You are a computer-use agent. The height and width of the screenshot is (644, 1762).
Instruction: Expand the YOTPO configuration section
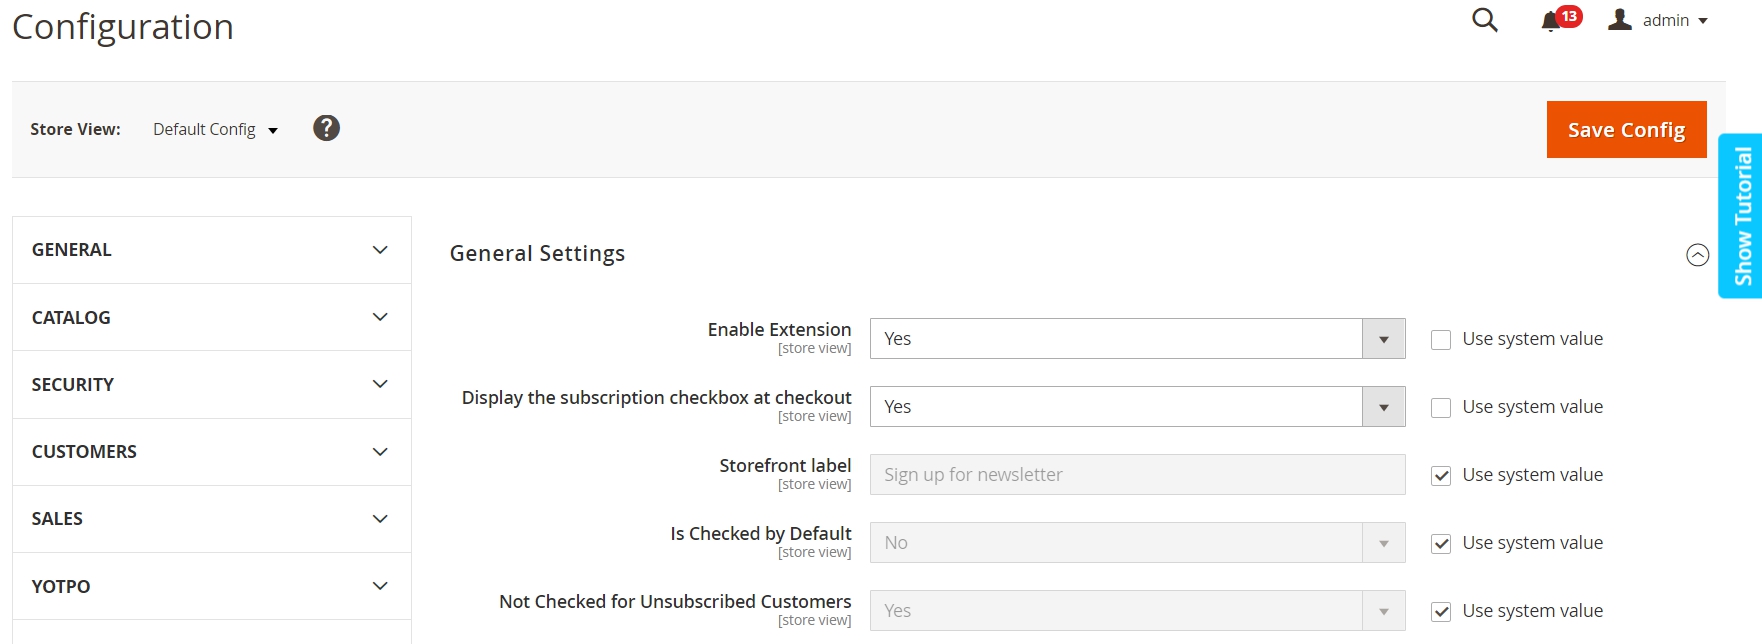coord(212,586)
